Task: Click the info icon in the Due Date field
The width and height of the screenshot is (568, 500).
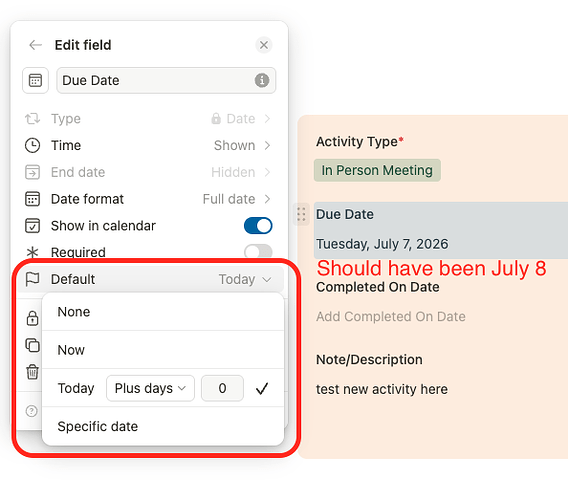Action: [x=262, y=80]
